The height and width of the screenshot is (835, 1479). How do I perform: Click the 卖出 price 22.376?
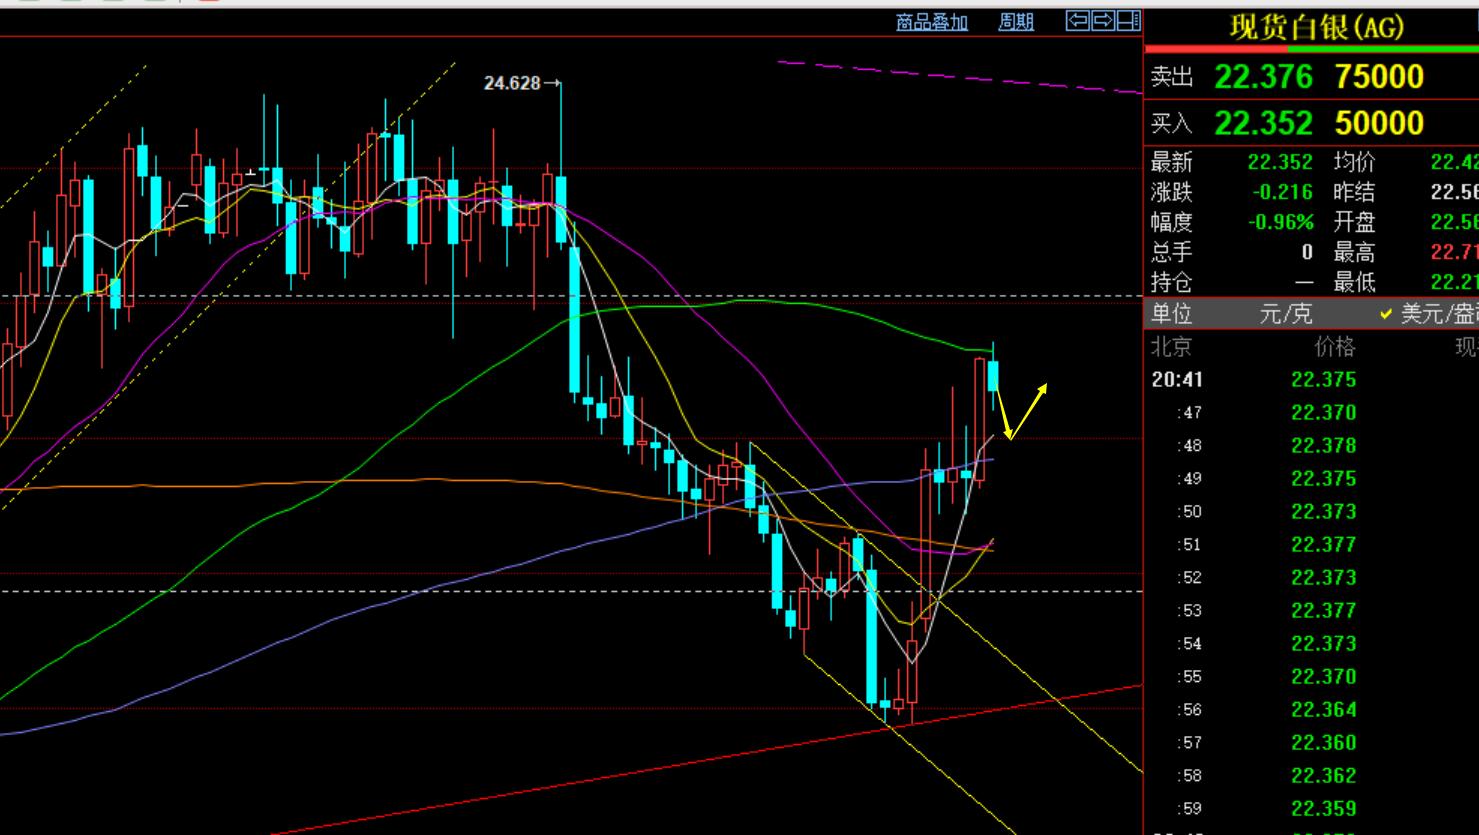click(1263, 77)
